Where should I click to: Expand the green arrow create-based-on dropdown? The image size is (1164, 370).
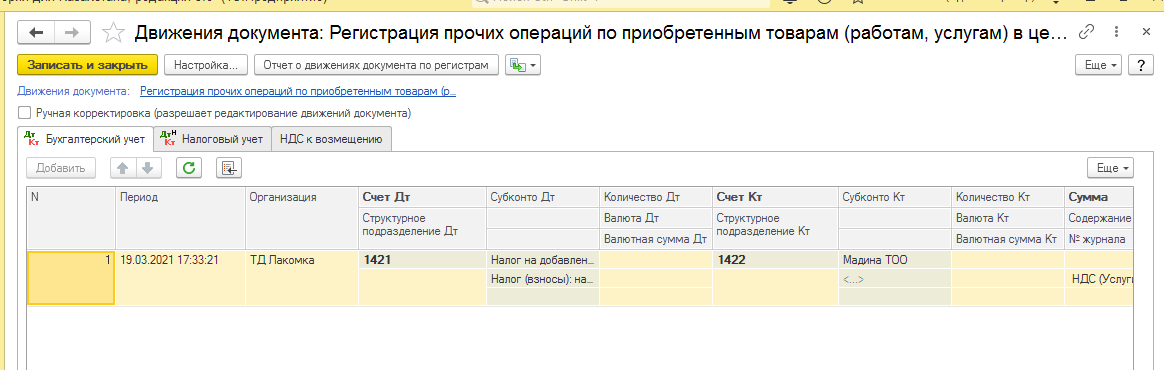coord(523,65)
